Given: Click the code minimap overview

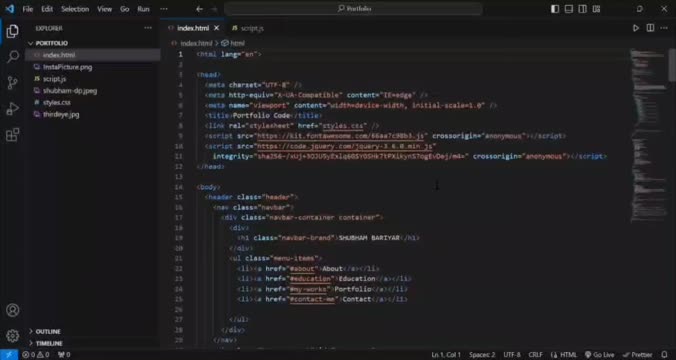Looking at the screenshot, I should click(x=648, y=135).
